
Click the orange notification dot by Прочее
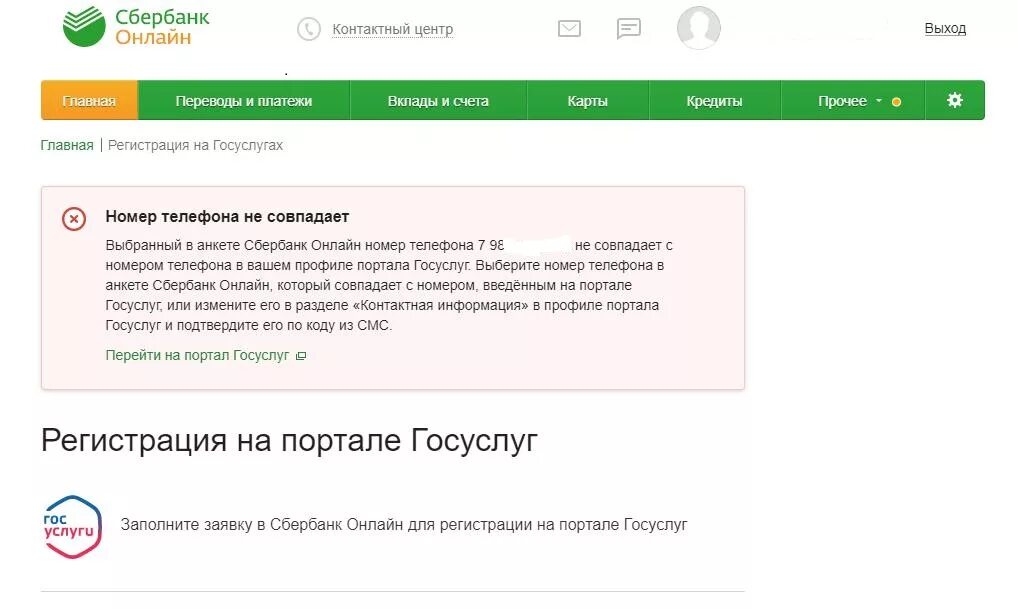pos(896,102)
